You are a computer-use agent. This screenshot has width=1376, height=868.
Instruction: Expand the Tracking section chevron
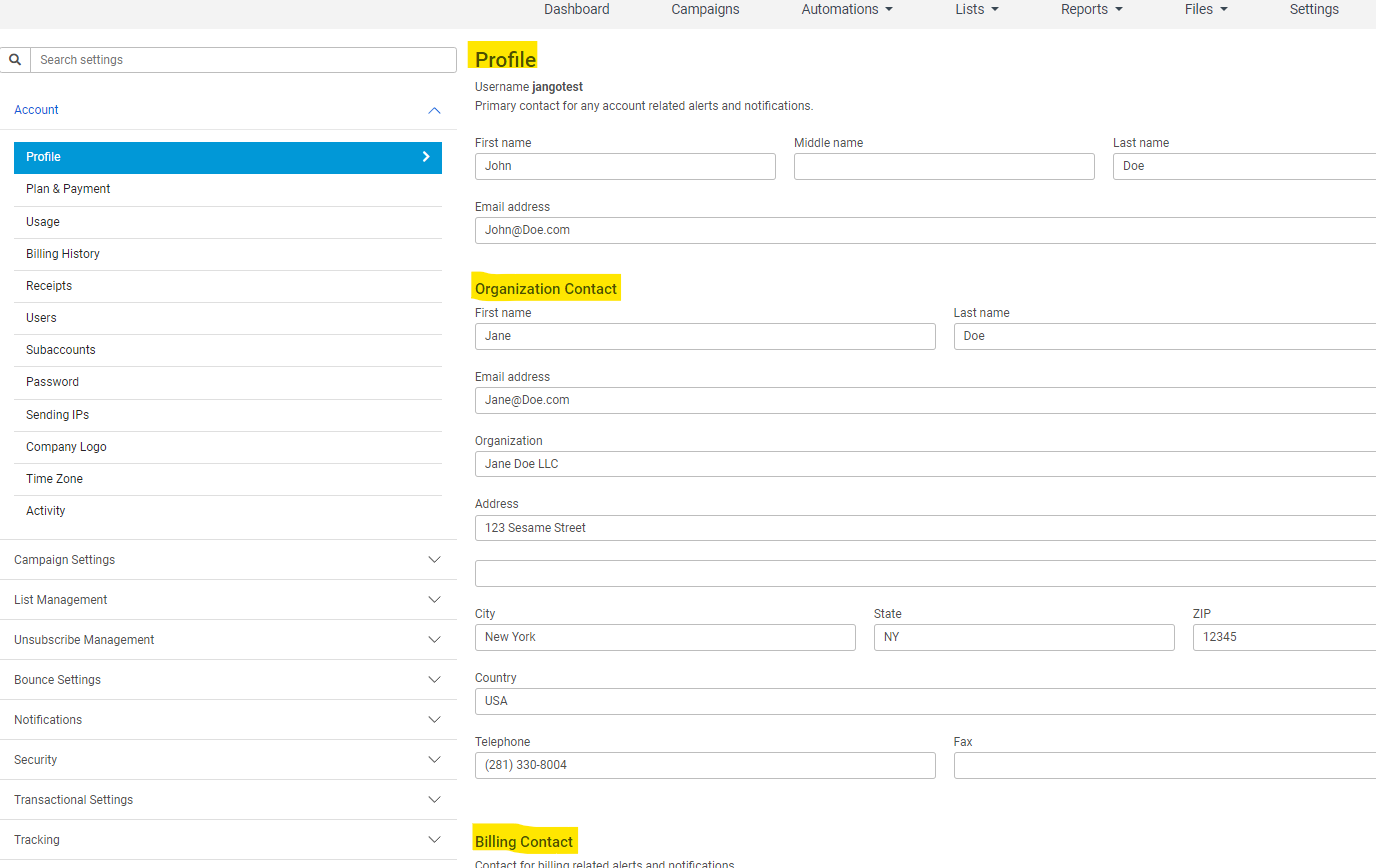click(x=434, y=840)
